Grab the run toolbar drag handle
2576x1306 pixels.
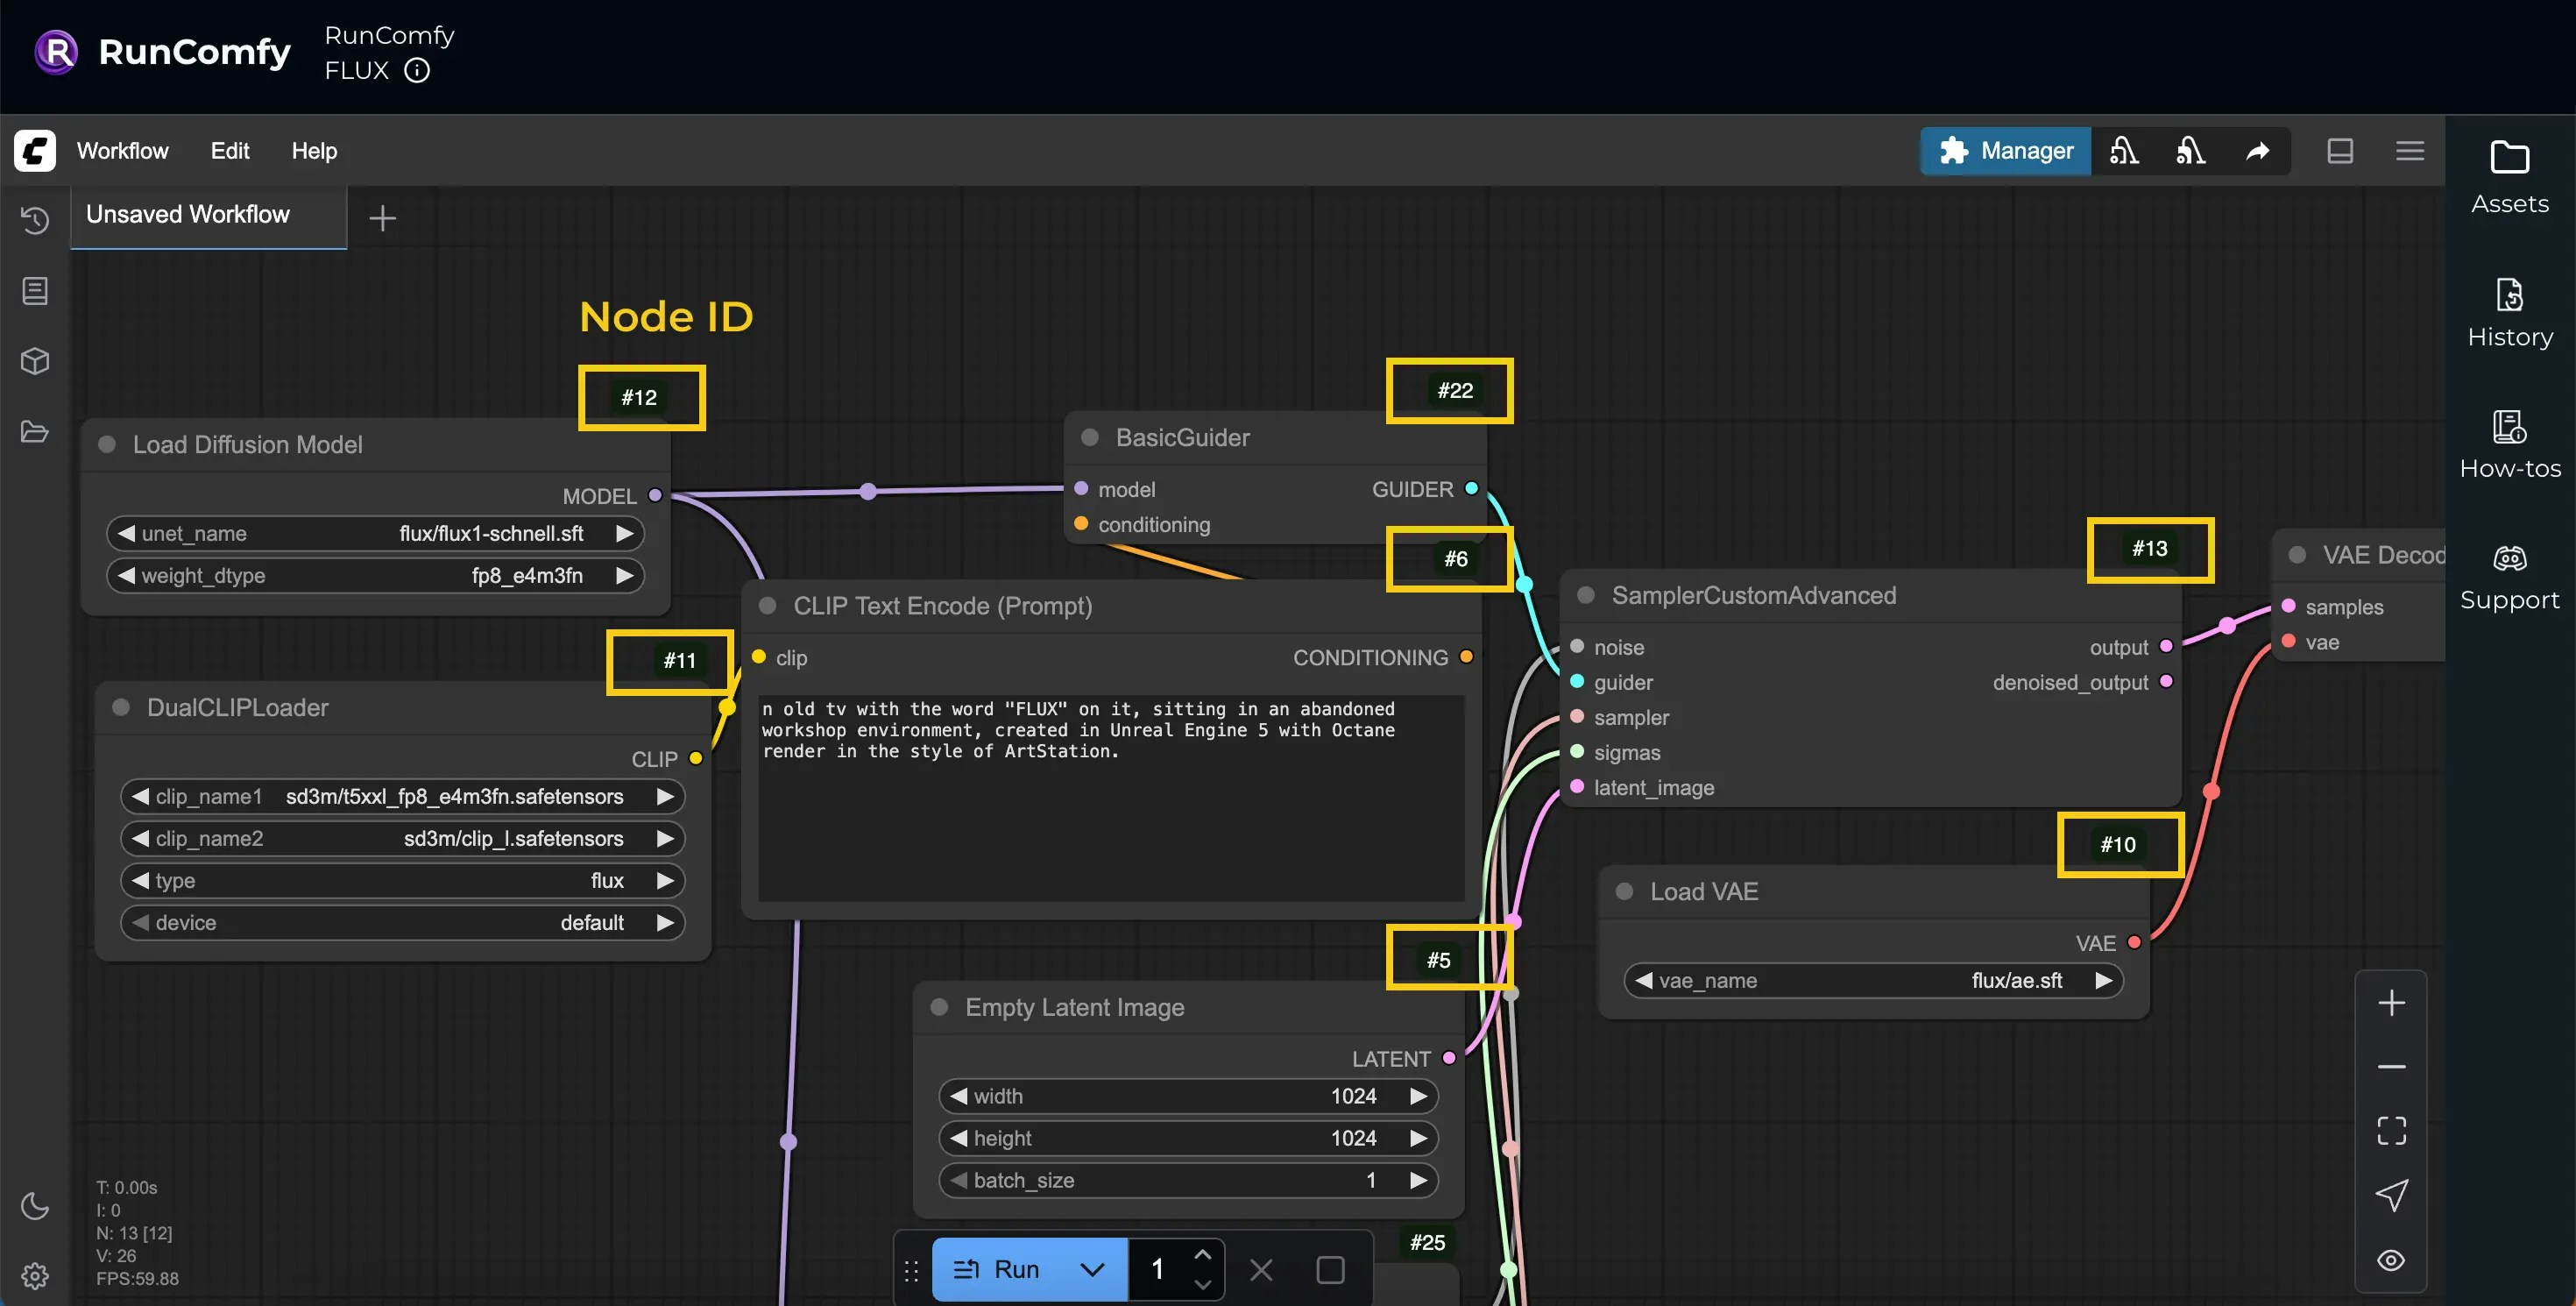(911, 1270)
